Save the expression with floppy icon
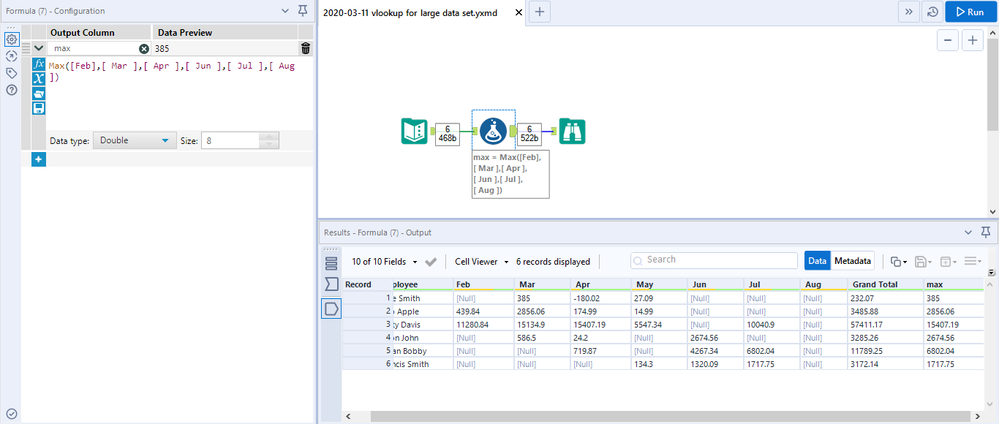 coord(39,108)
